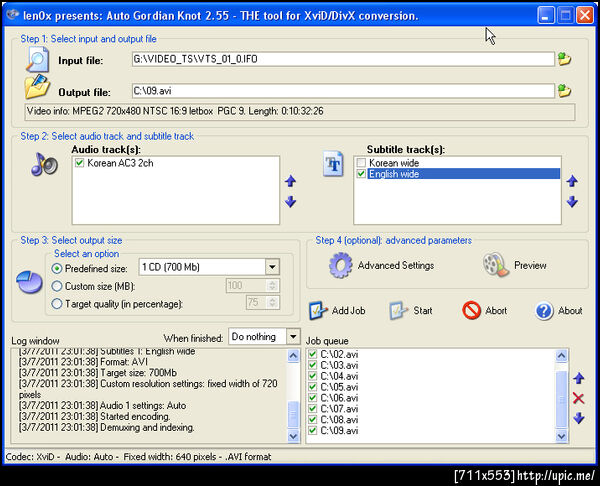Uncheck English wide subtitle track

point(361,174)
